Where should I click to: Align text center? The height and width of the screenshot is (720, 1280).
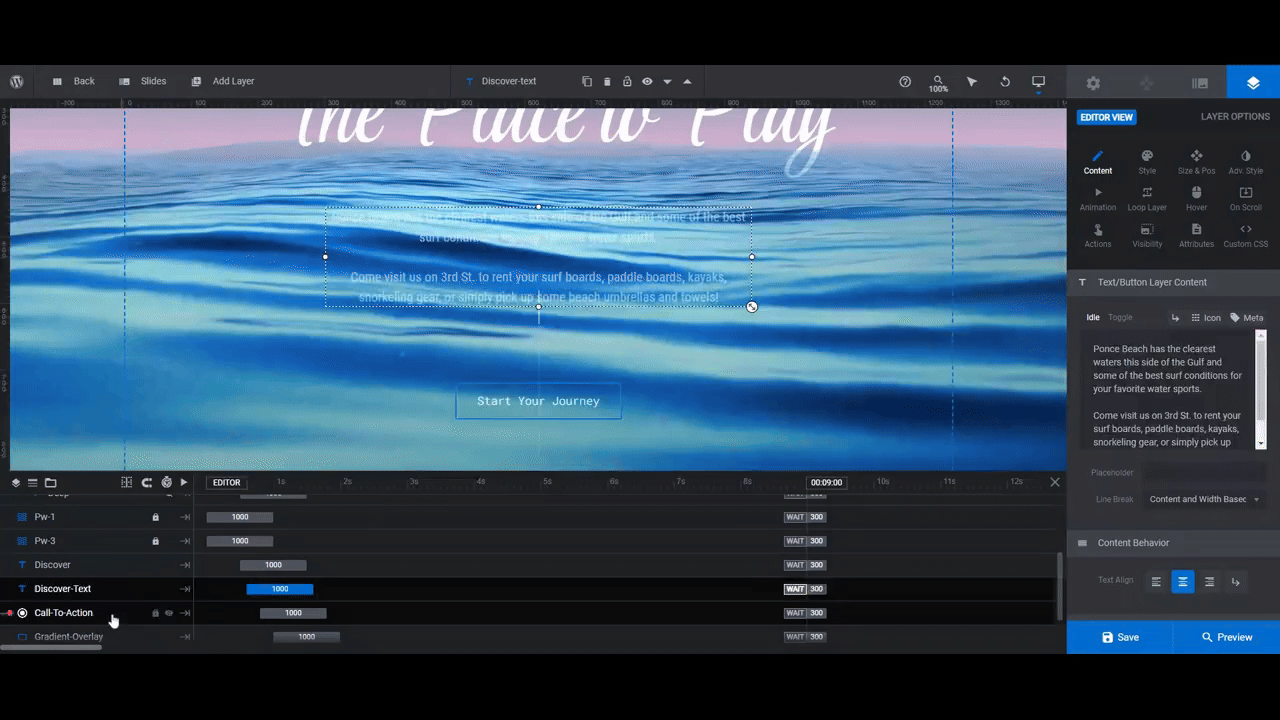pyautogui.click(x=1183, y=581)
